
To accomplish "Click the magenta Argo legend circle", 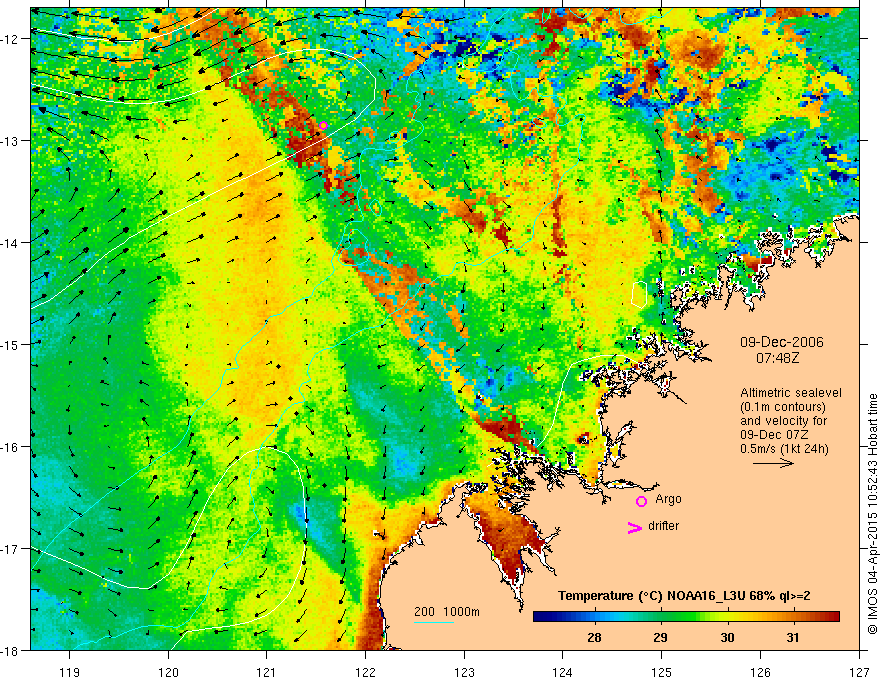I will (x=641, y=502).
